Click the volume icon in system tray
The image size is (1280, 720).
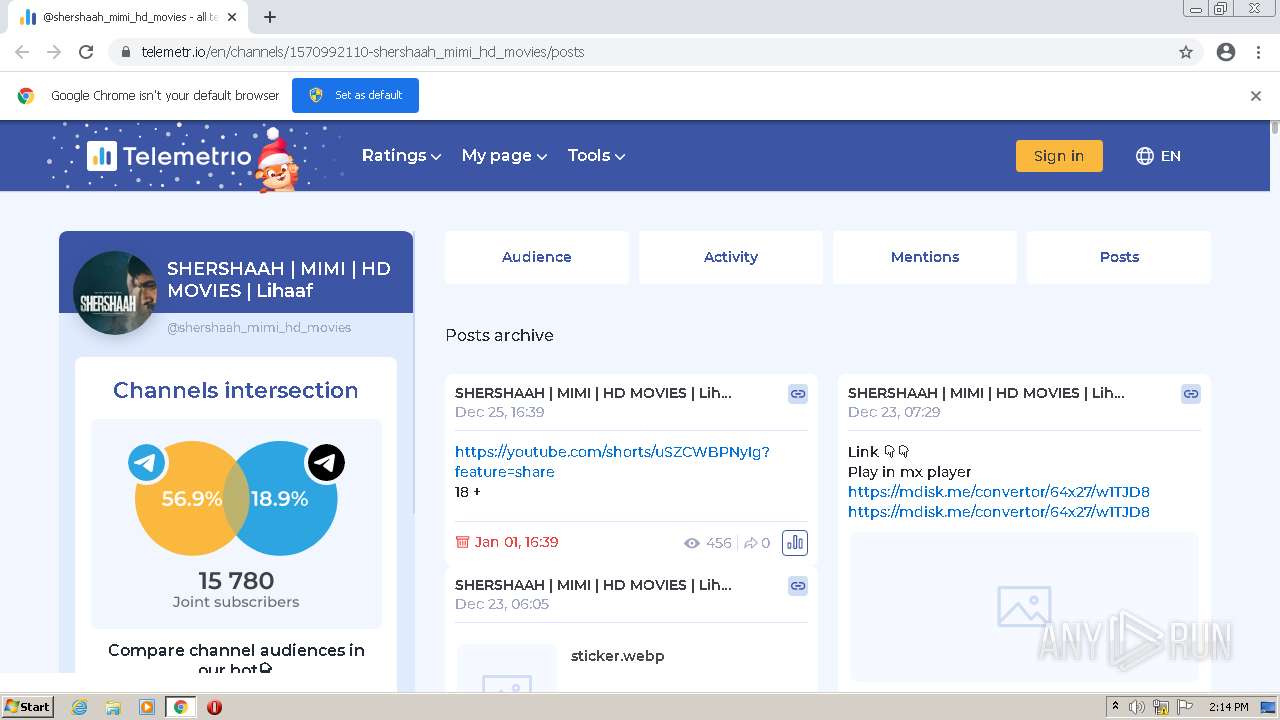pyautogui.click(x=1137, y=707)
